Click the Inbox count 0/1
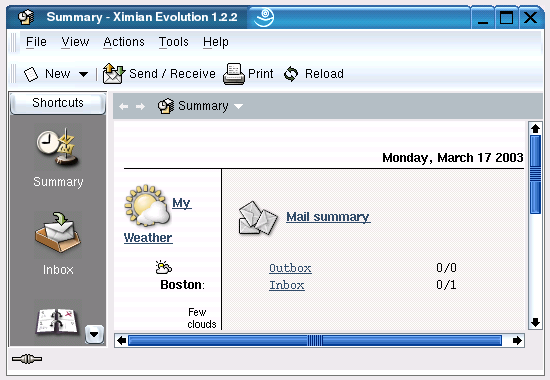This screenshot has height=380, width=550. (x=446, y=285)
